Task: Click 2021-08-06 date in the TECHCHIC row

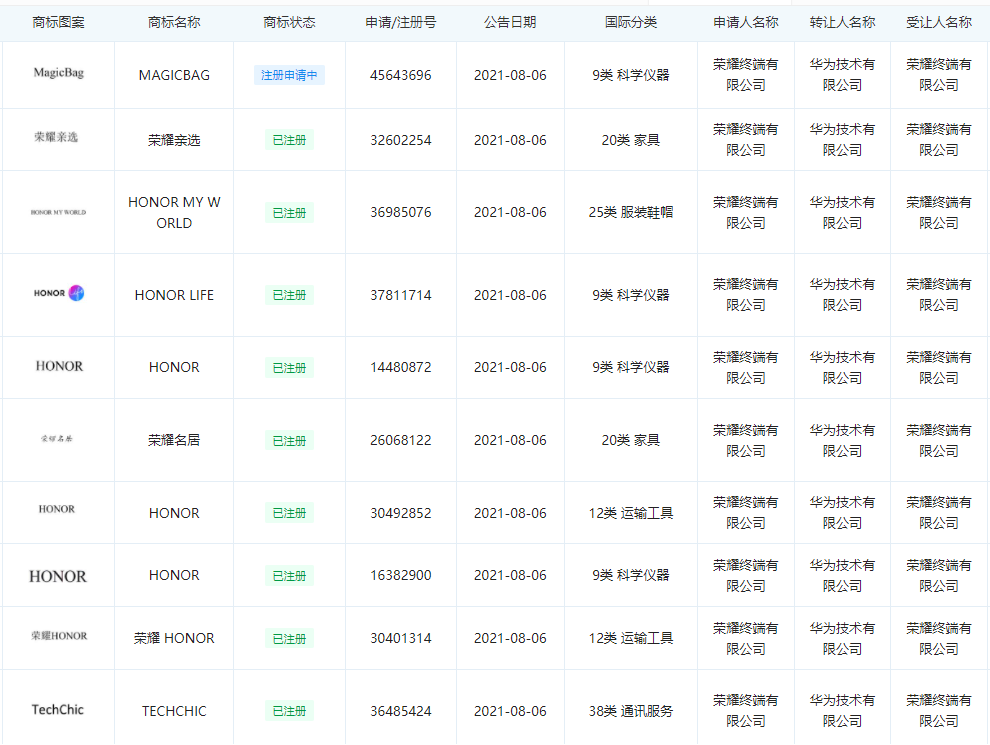Action: tap(510, 712)
